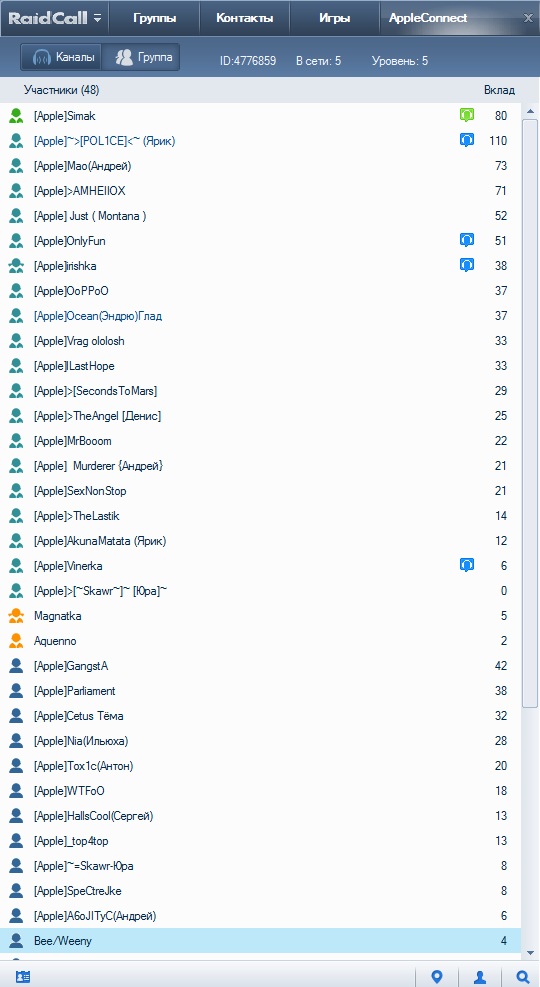Click the group ID:4776859 text
Viewport: 540px width, 987px height.
[x=247, y=61]
